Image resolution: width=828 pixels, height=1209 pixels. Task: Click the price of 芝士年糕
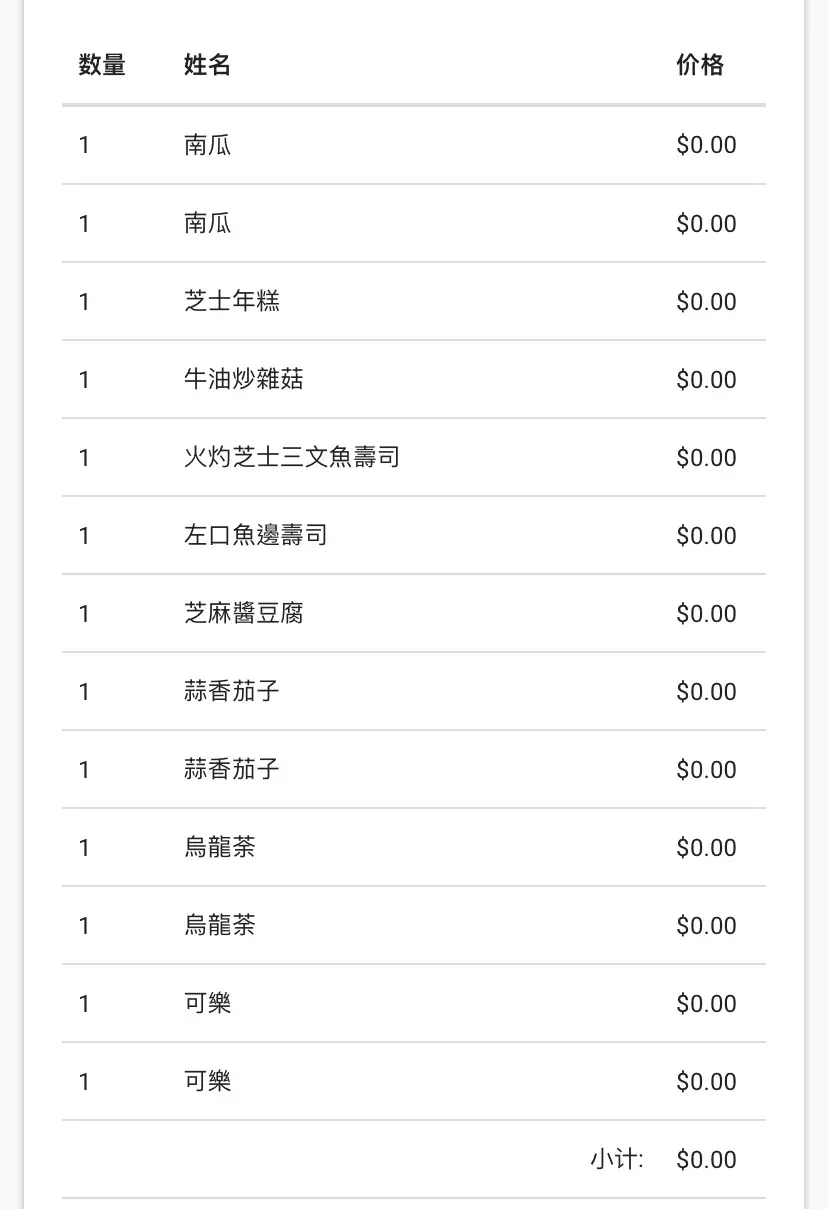[706, 301]
